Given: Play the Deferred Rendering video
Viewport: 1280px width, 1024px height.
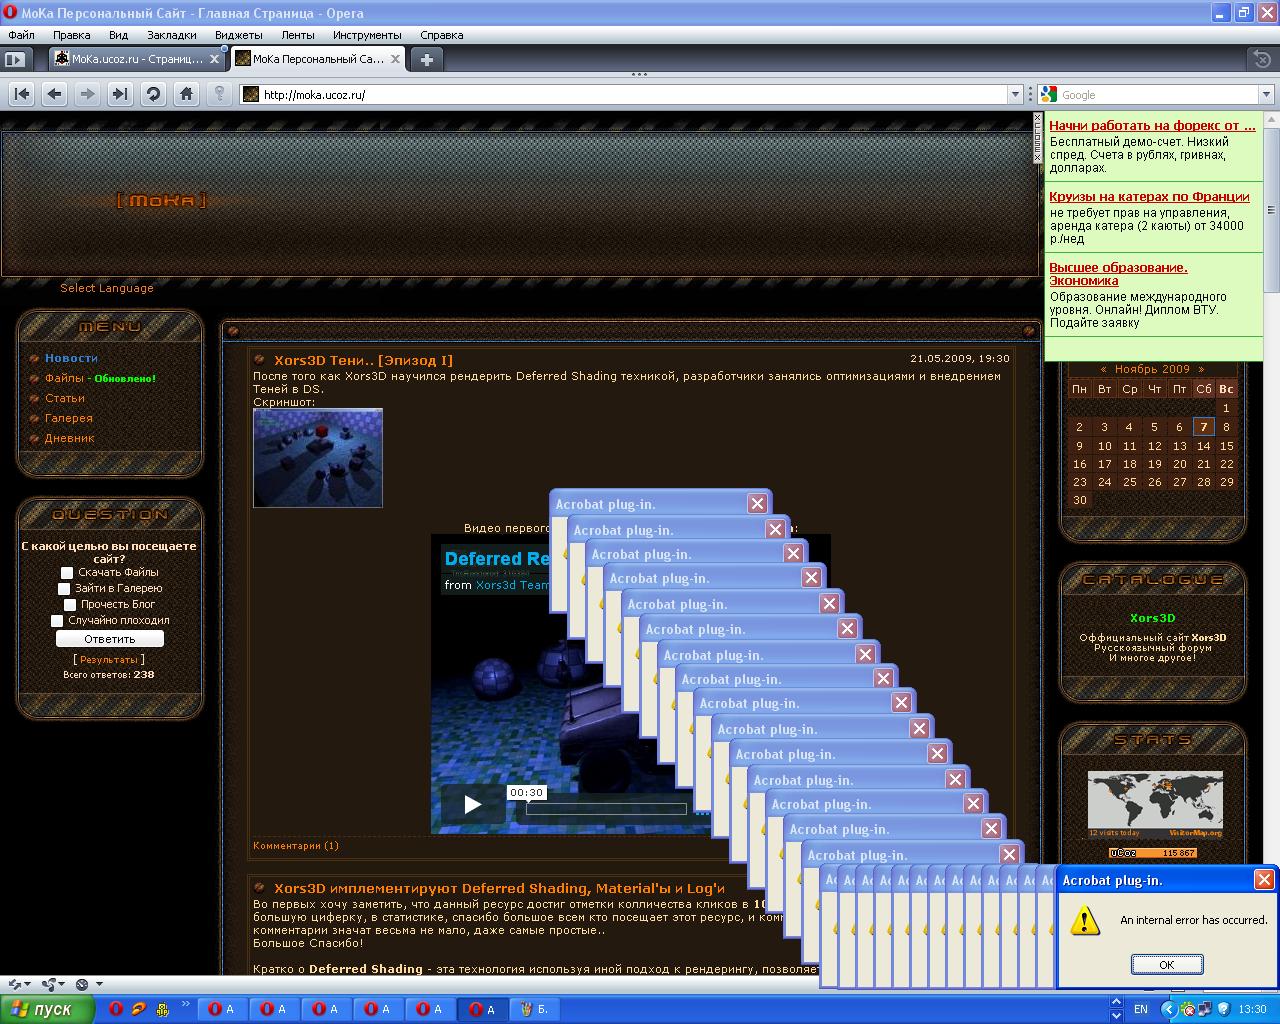Looking at the screenshot, I should [472, 804].
